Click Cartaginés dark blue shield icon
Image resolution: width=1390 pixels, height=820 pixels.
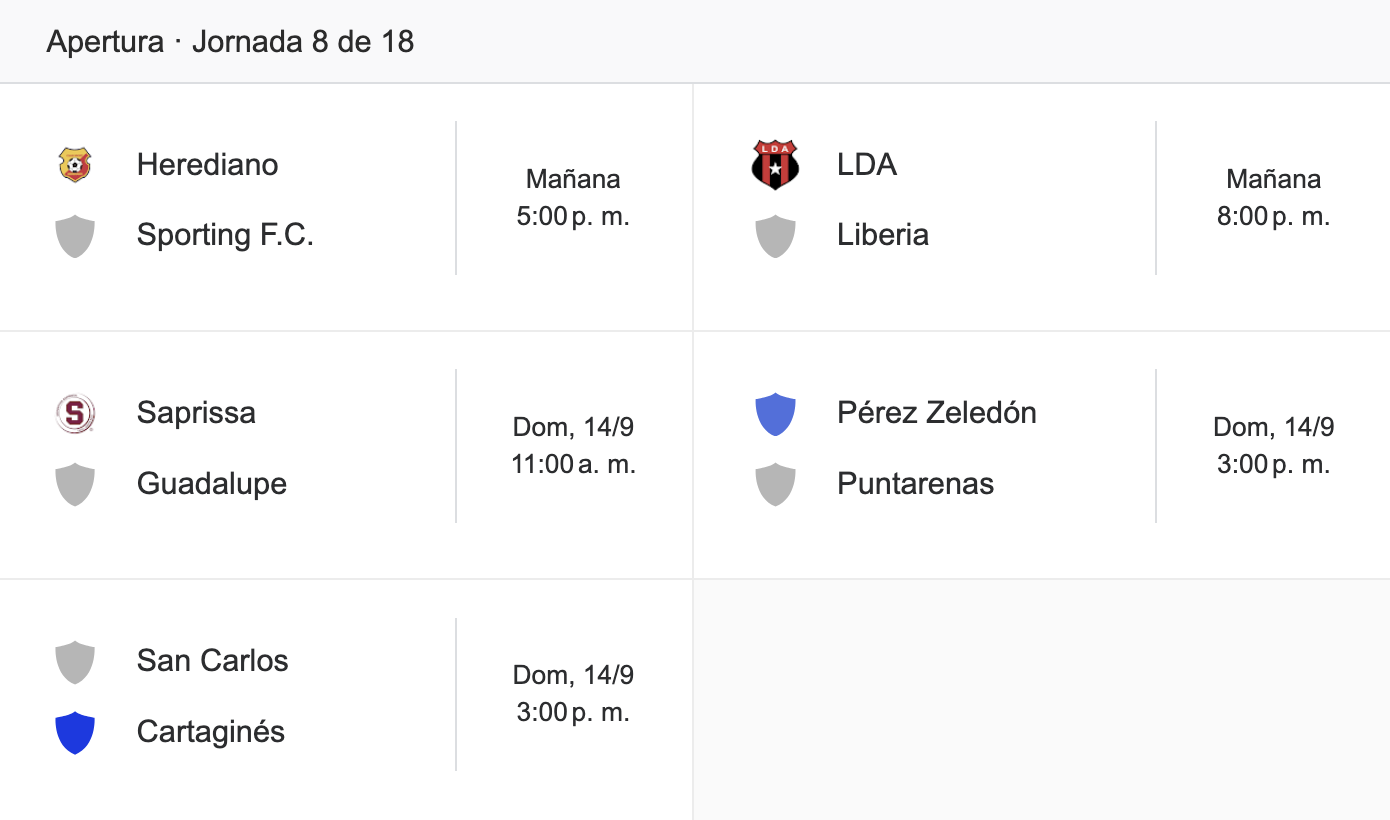click(75, 732)
